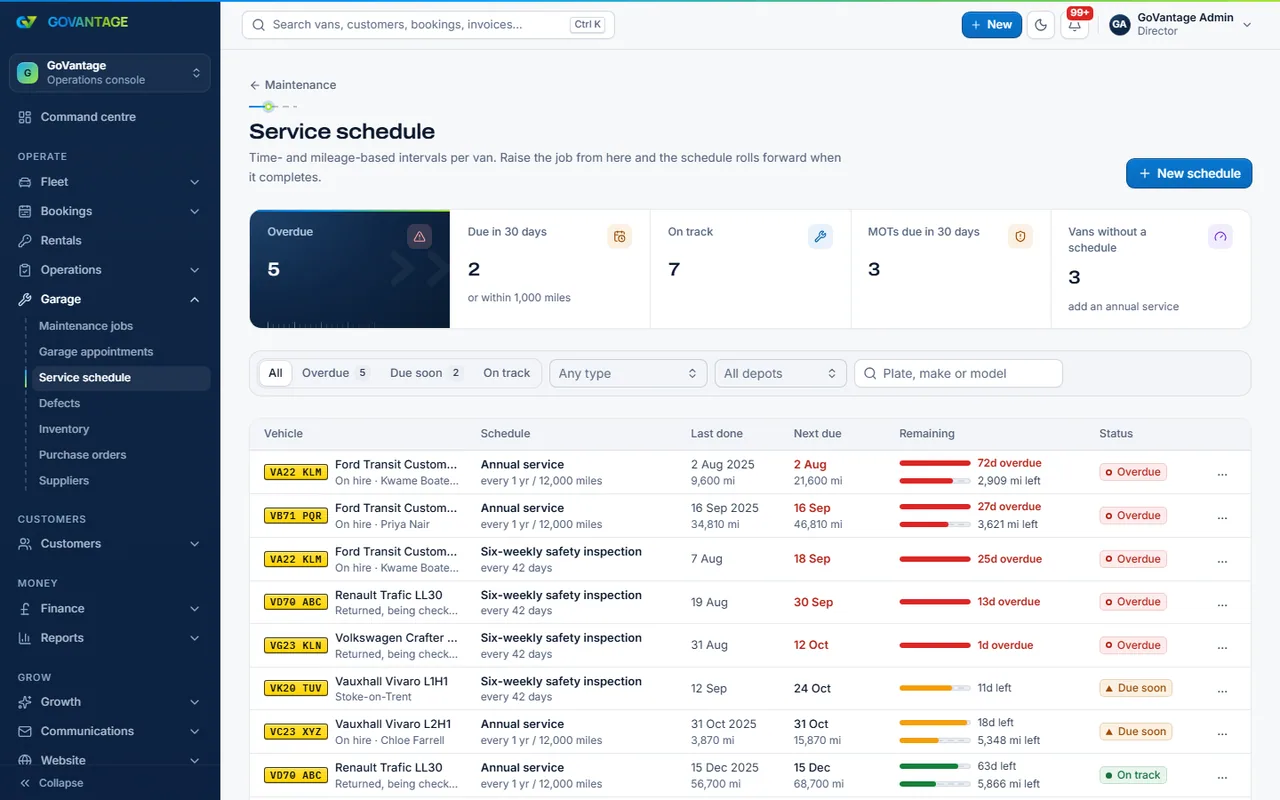Open Garage appointments in sidebar
Image resolution: width=1280 pixels, height=800 pixels.
pos(96,352)
